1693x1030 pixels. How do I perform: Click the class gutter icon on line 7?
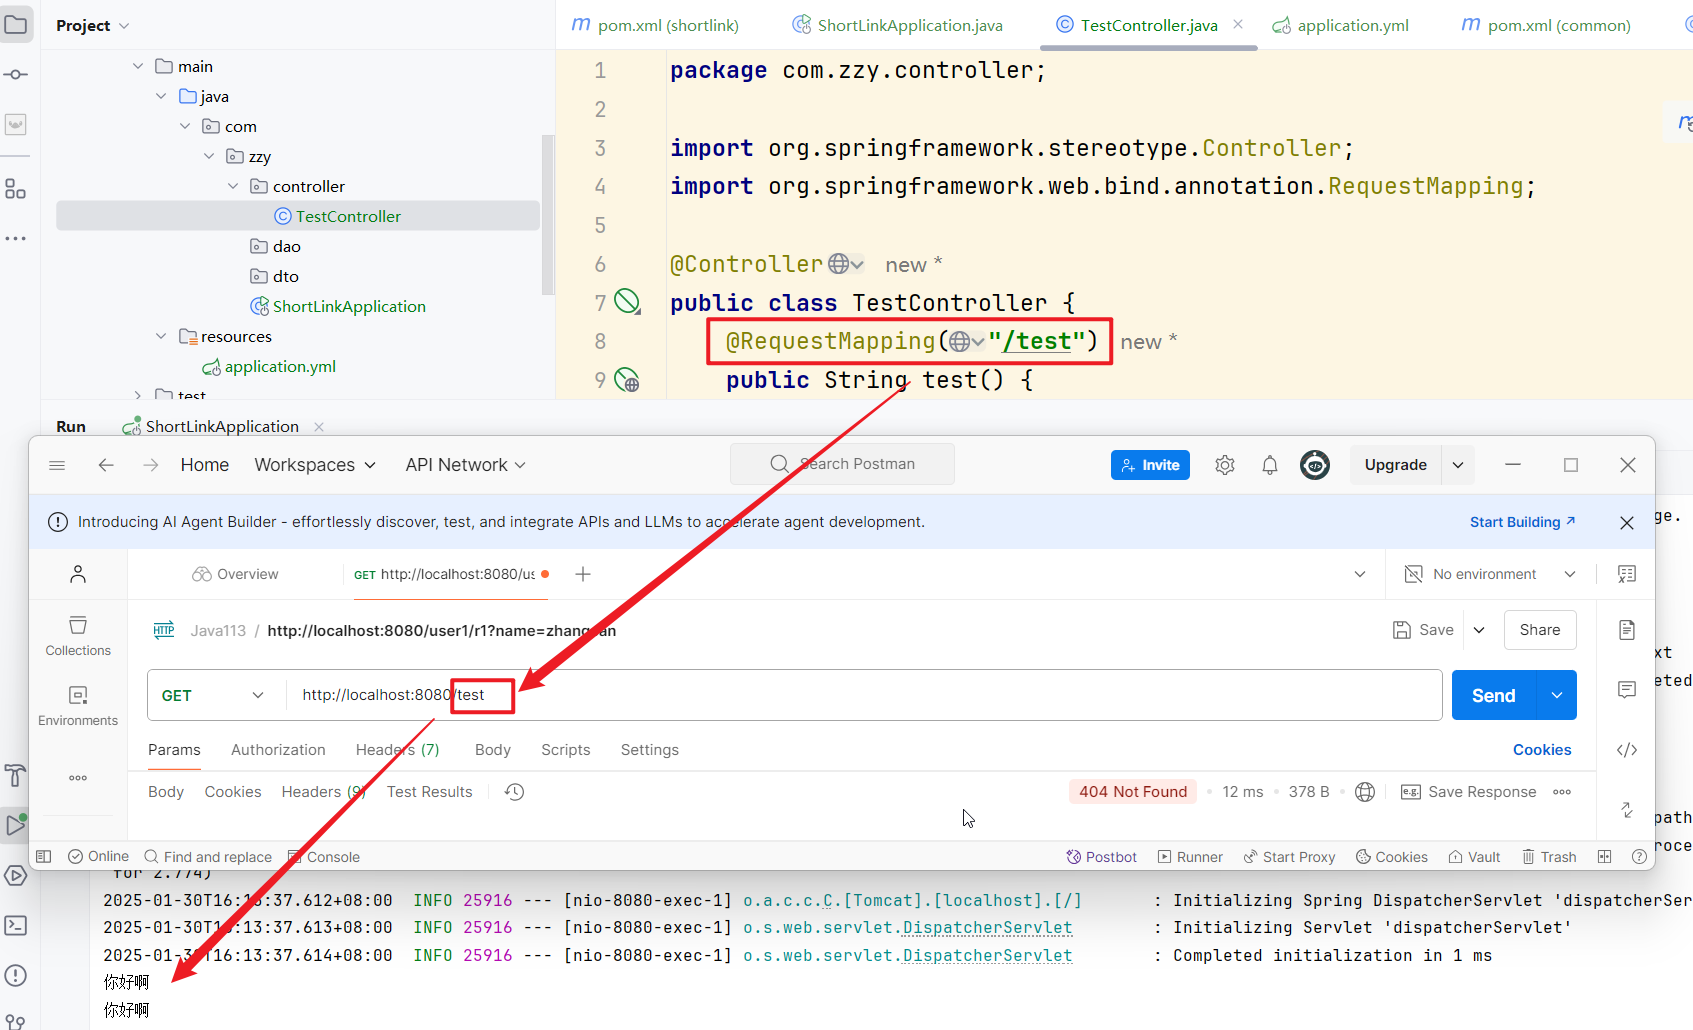click(x=627, y=302)
